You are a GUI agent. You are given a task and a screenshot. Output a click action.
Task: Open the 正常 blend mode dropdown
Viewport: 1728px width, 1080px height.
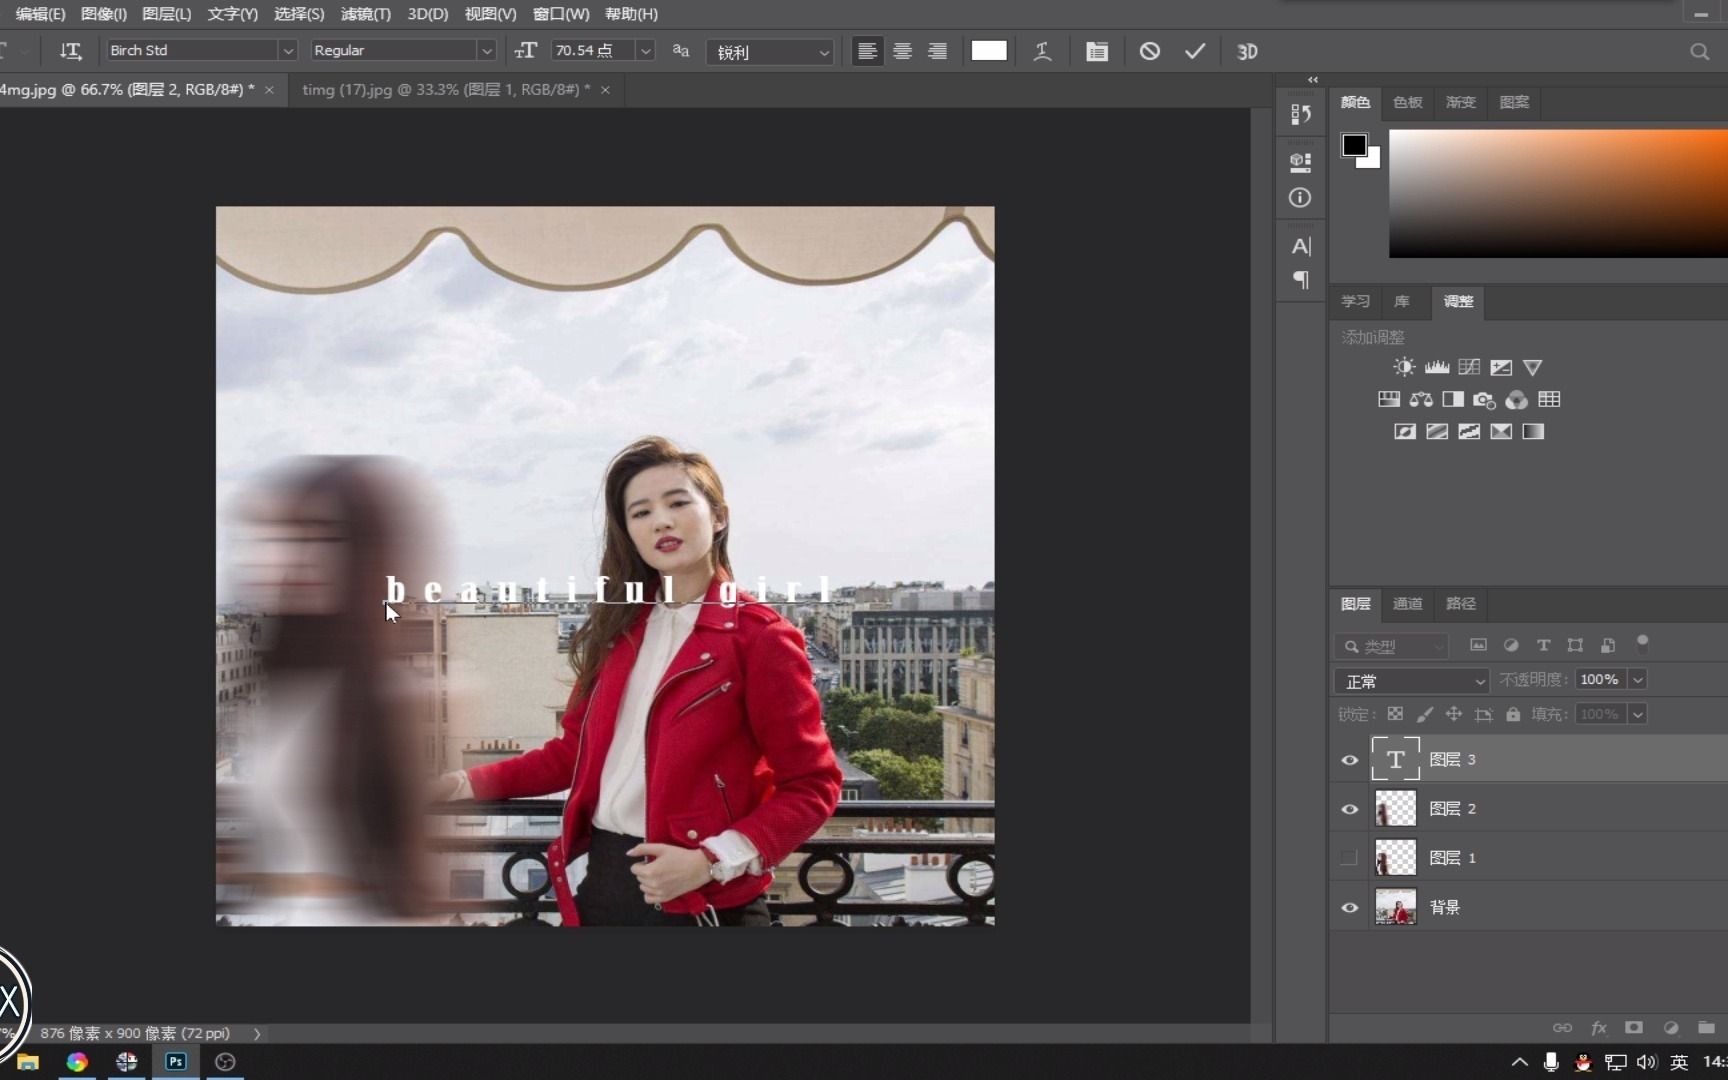point(1411,681)
